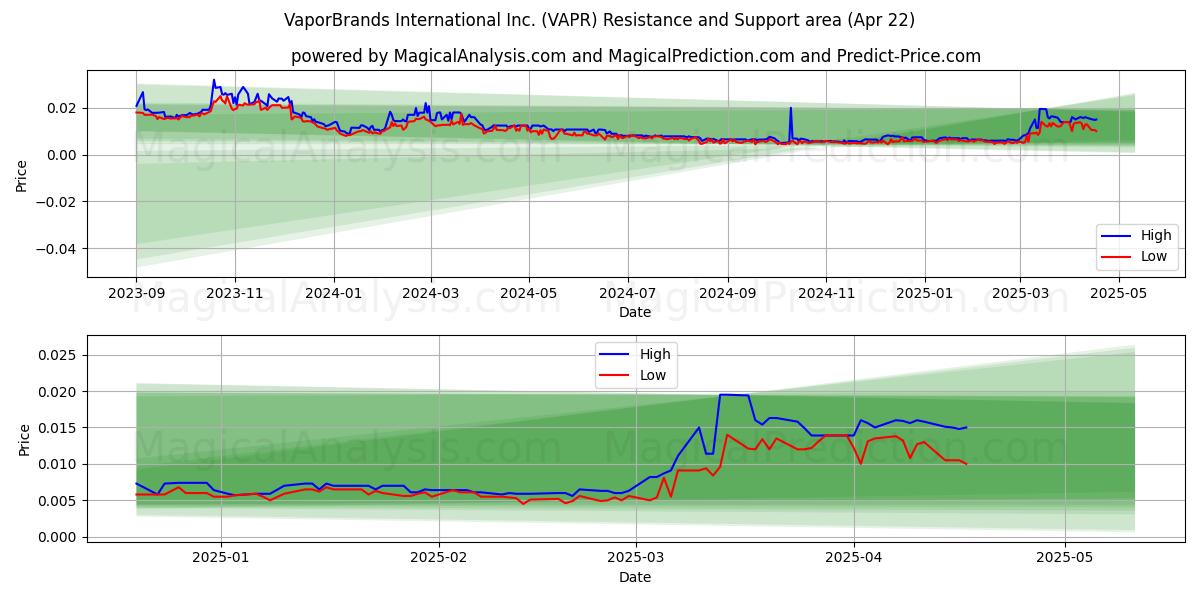
Task: Click the '2024-11' tick on top chart
Action: (x=826, y=292)
